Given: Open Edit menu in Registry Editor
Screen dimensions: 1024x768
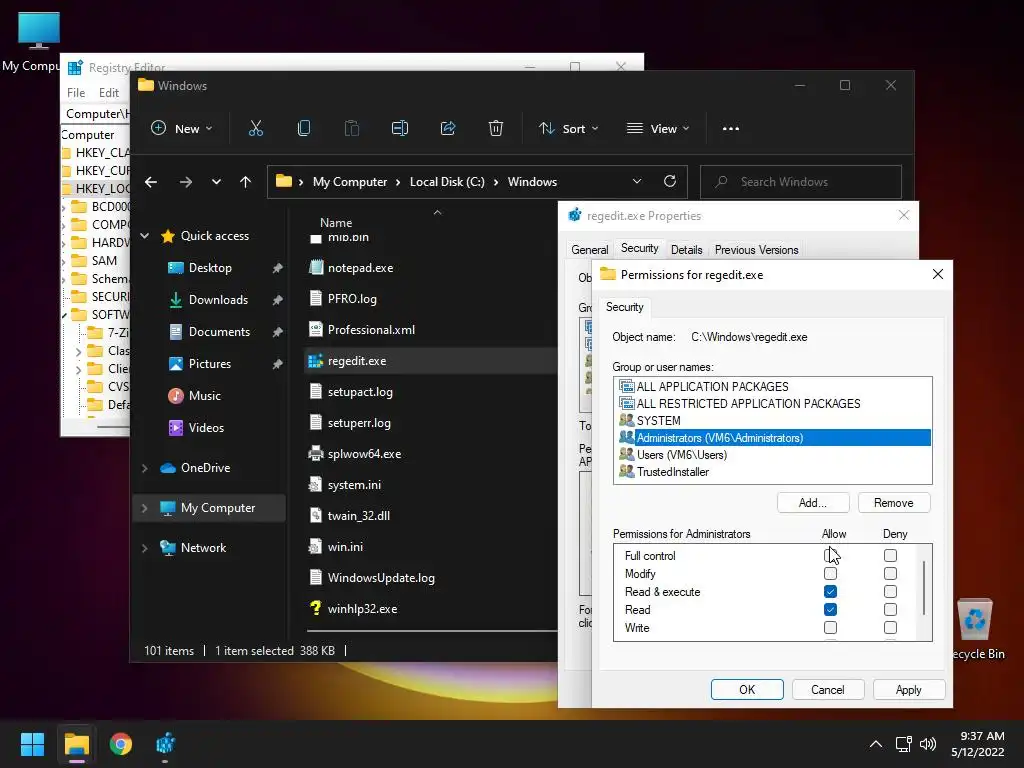Looking at the screenshot, I should pos(108,93).
